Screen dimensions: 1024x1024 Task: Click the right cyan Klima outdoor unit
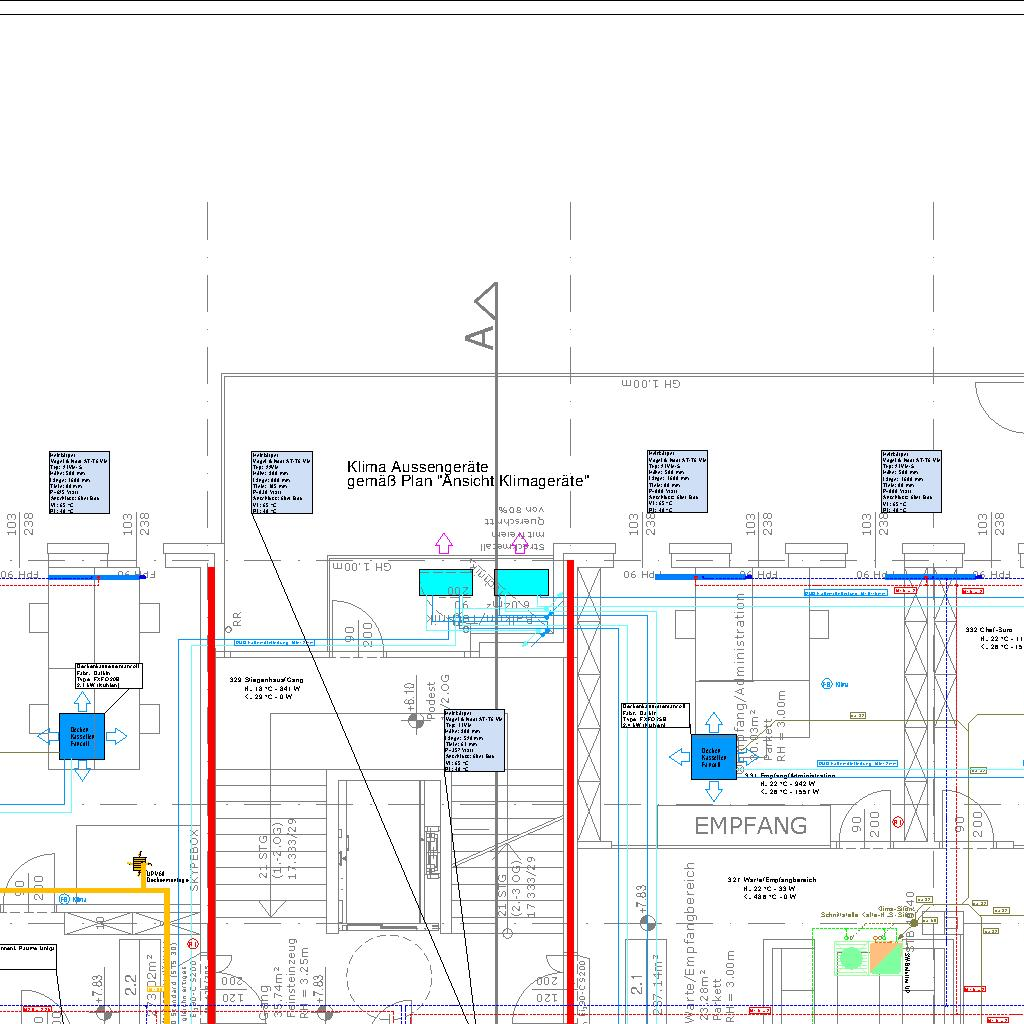(x=522, y=581)
